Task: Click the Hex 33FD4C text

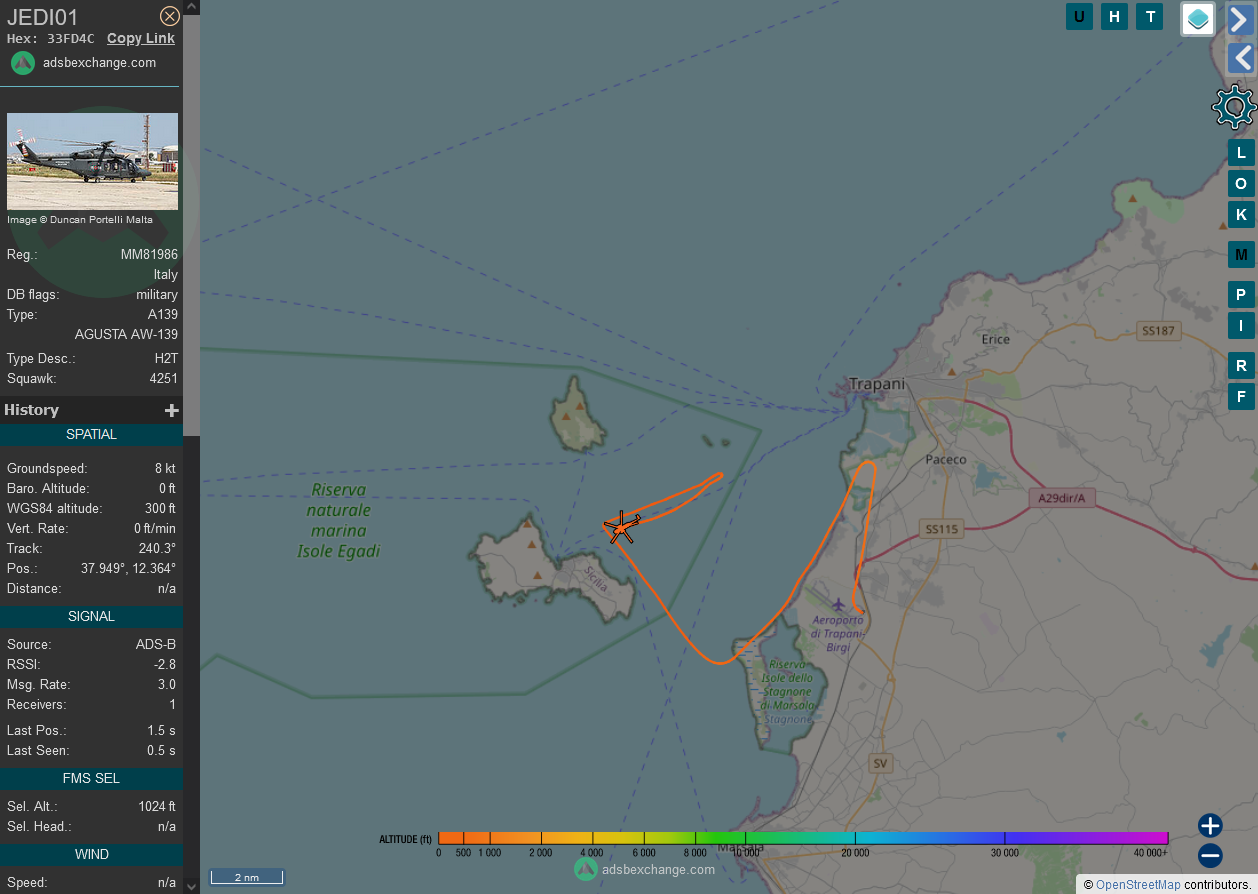Action: (51, 39)
